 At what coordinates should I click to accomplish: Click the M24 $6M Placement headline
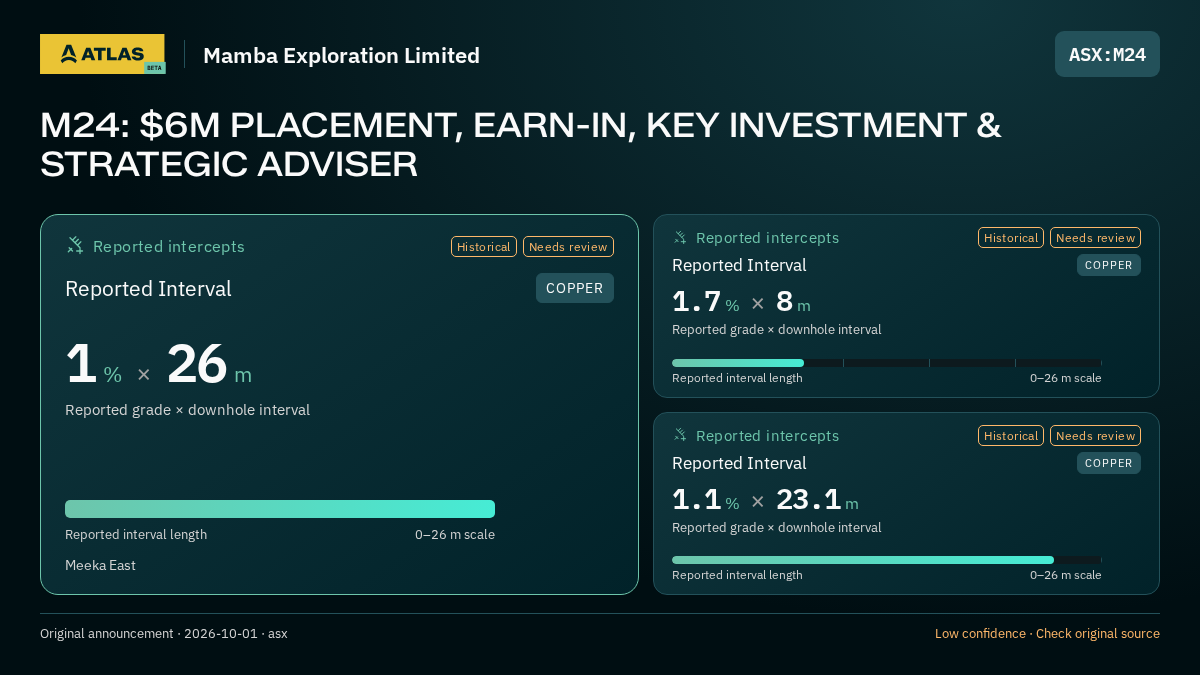tap(521, 144)
